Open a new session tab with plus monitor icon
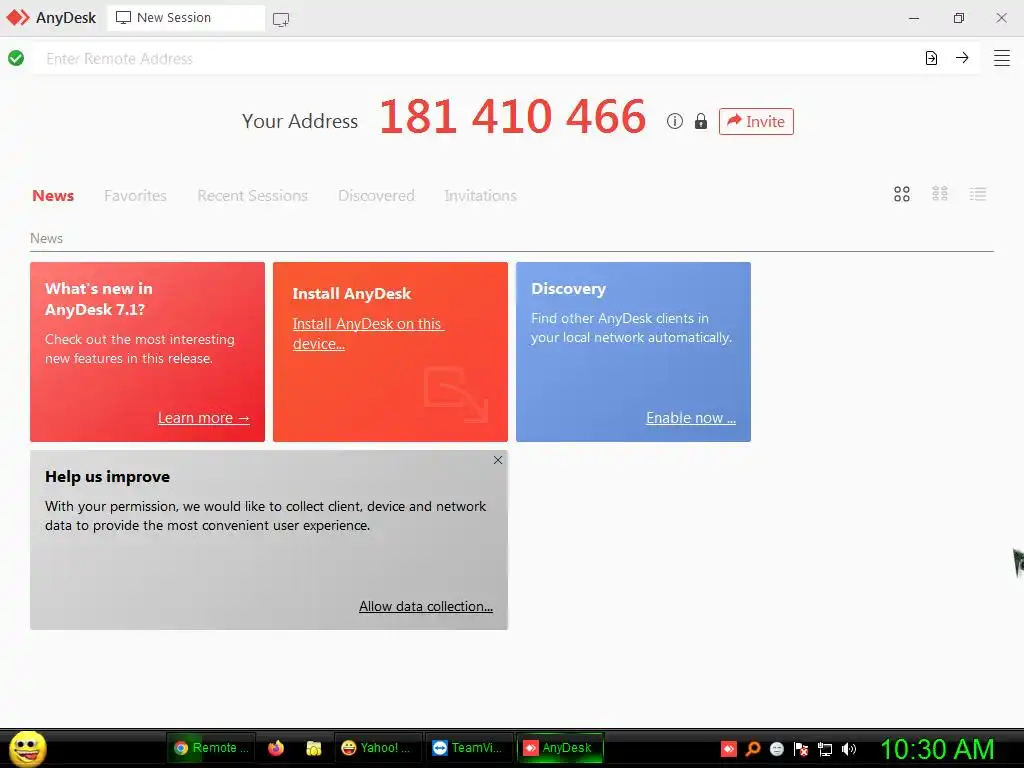The image size is (1024, 768). tap(281, 20)
